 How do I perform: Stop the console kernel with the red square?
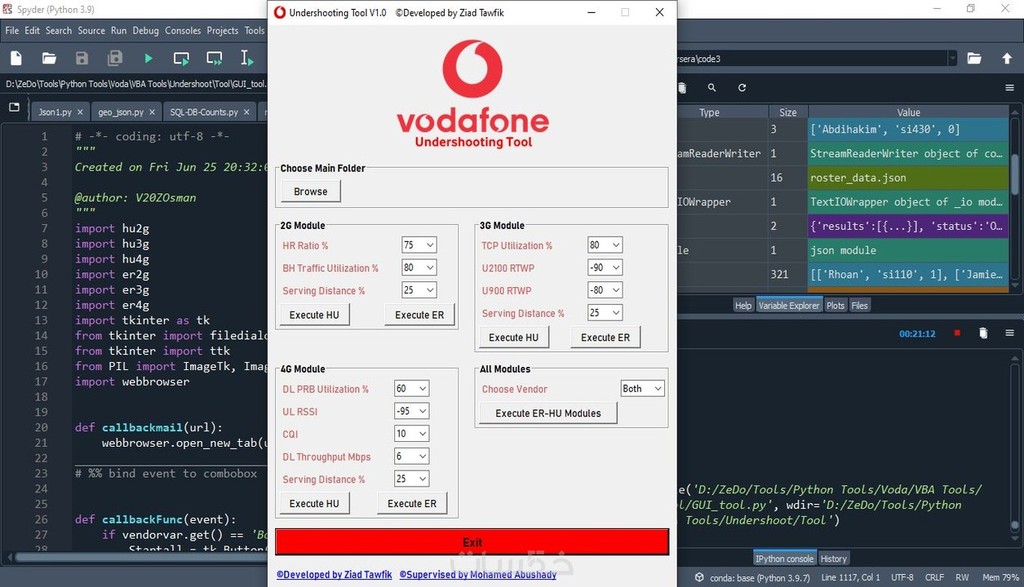957,333
